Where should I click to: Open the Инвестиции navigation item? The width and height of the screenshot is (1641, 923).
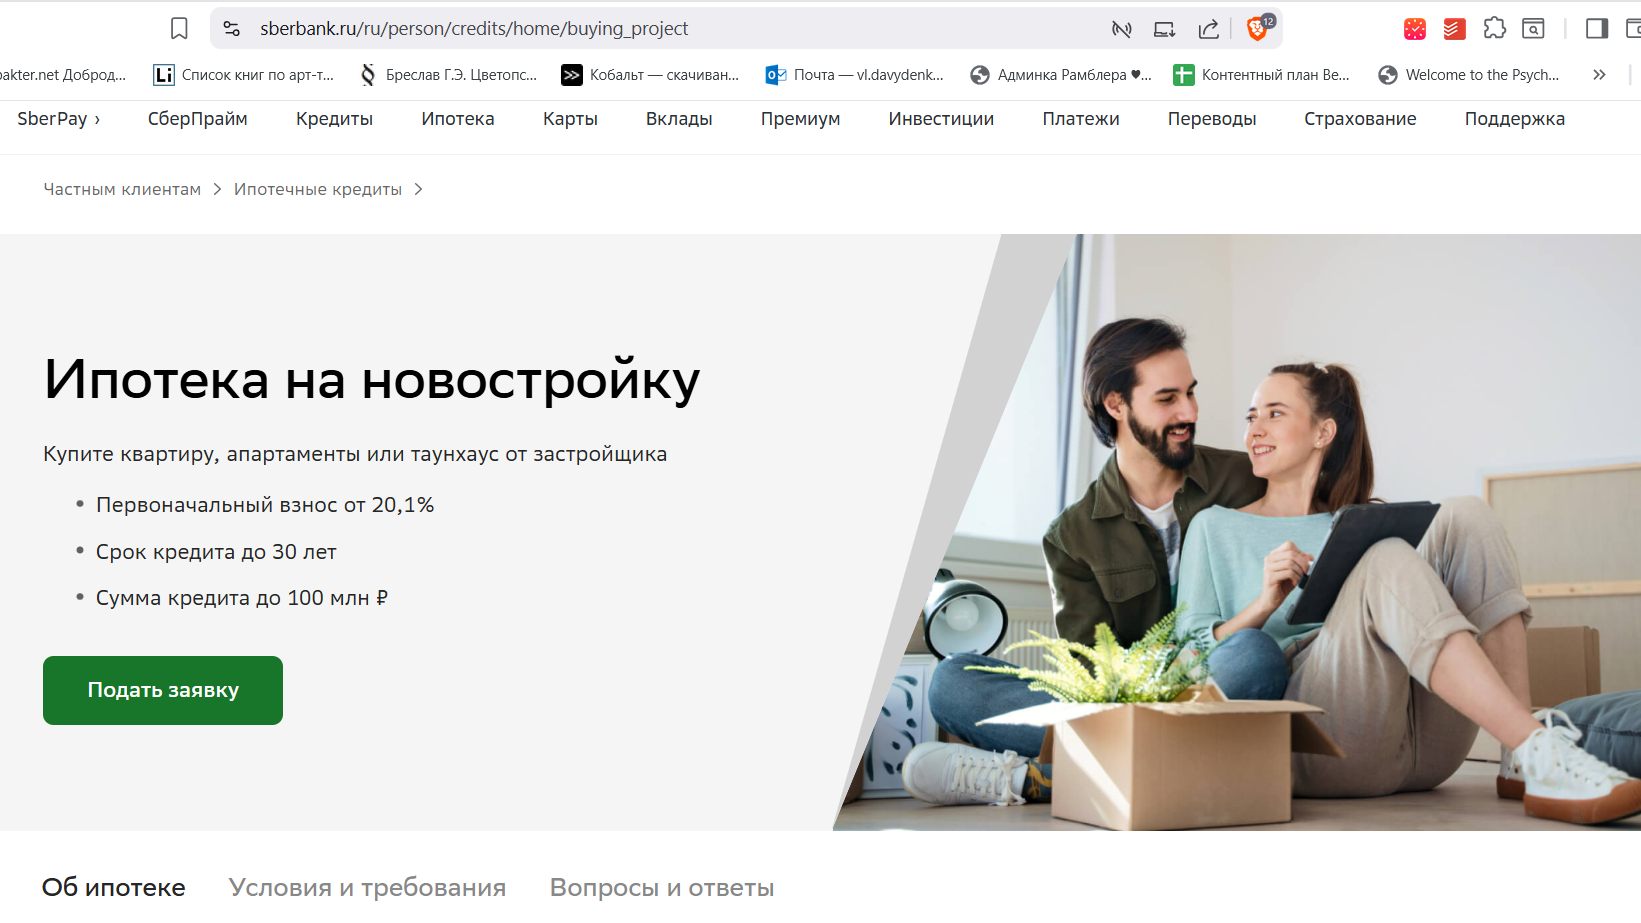[941, 119]
